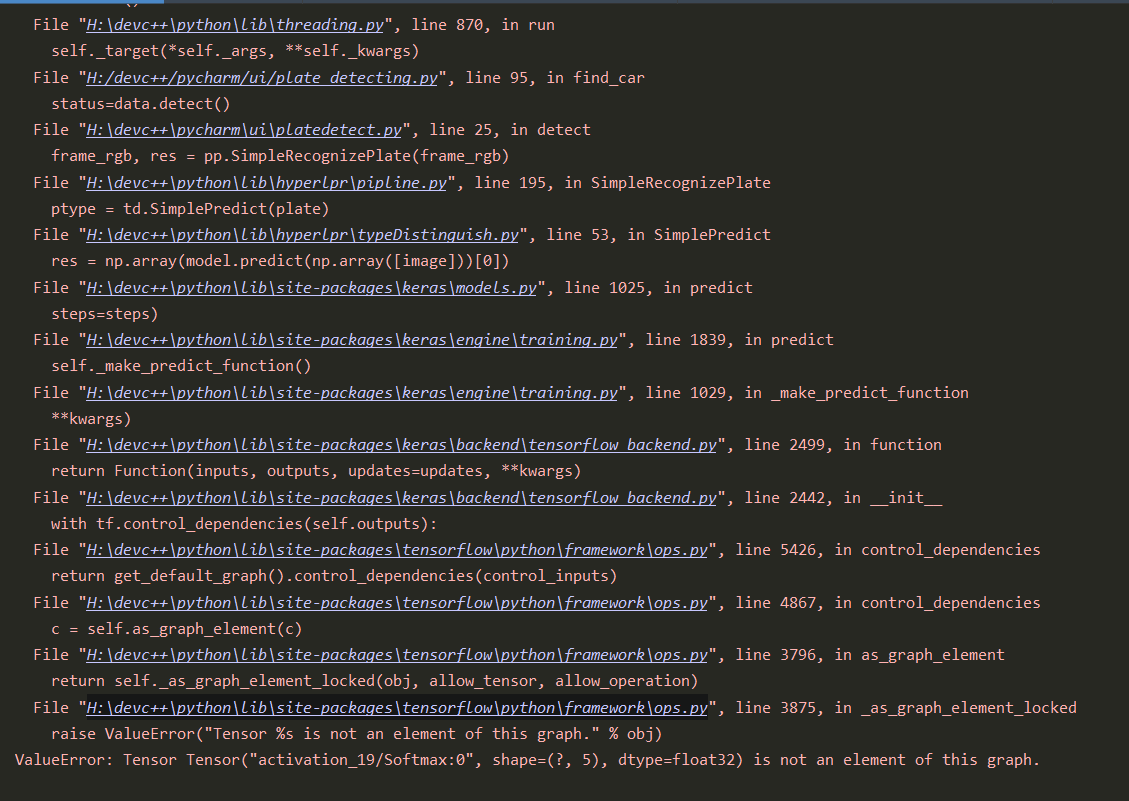Click the text 'line 2442, in __init__'

[842, 498]
